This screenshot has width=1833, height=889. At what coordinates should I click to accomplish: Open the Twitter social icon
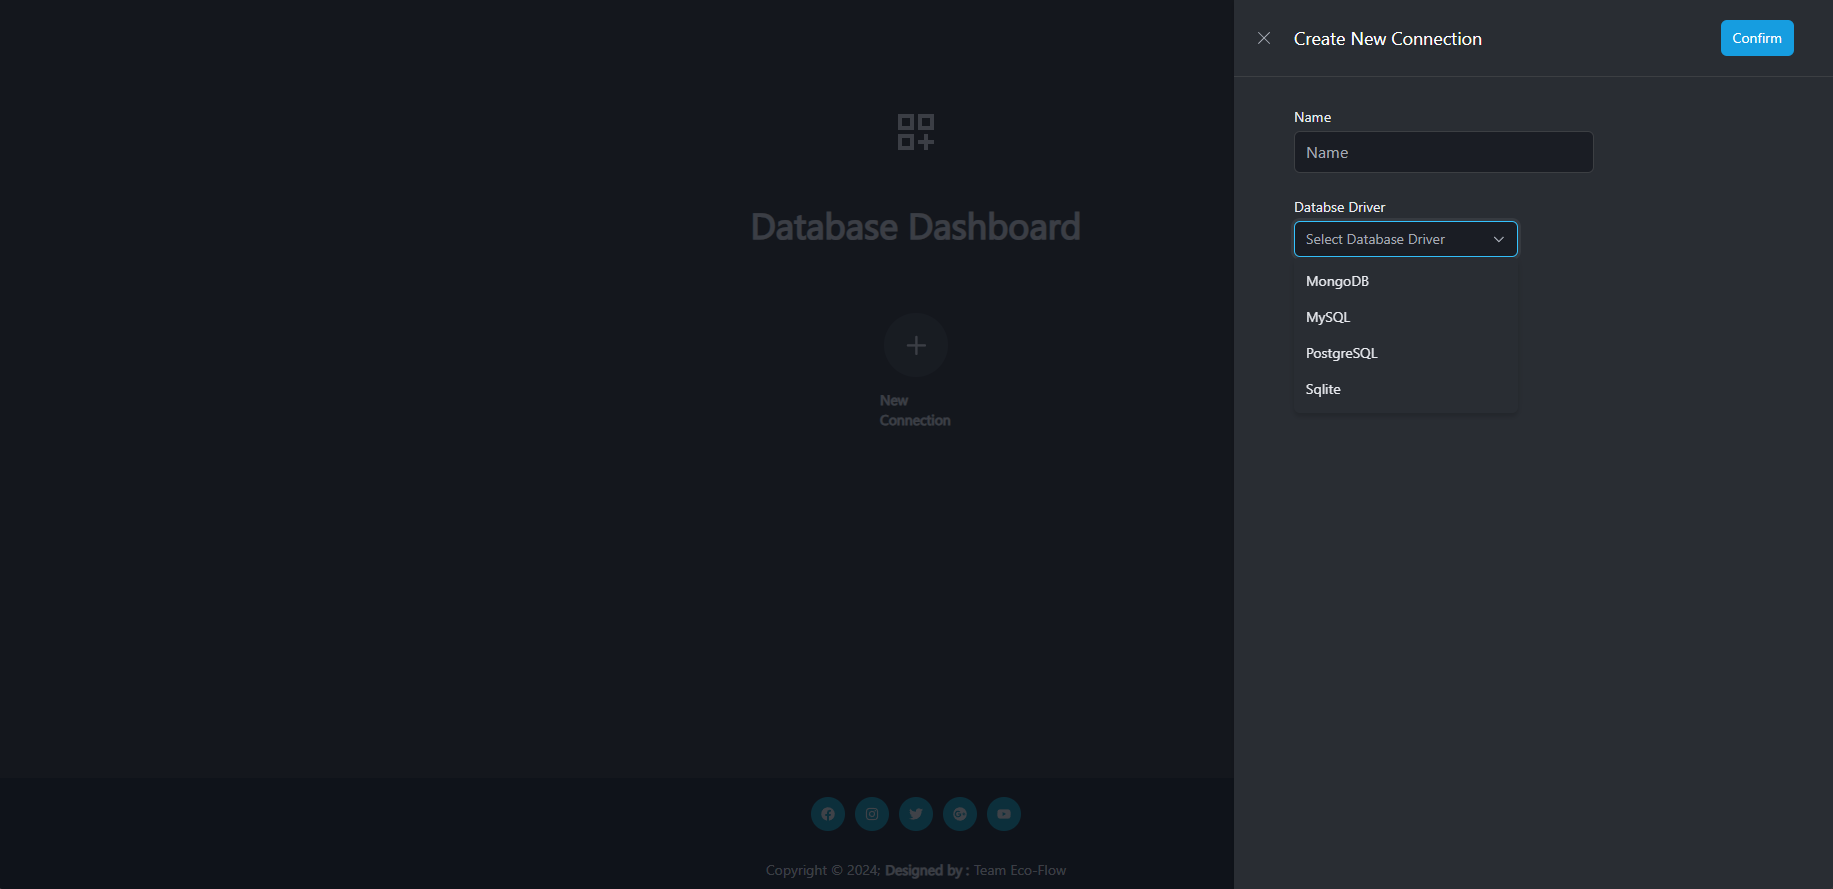coord(916,814)
